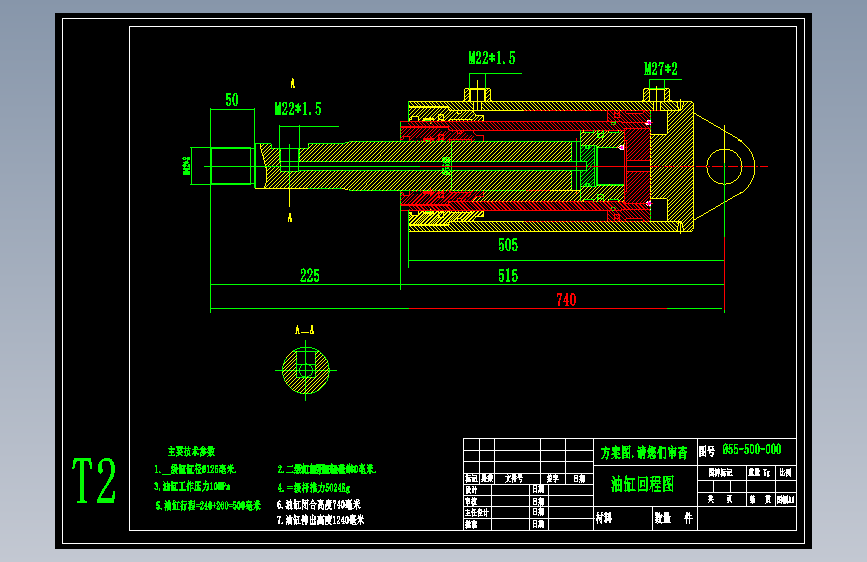The width and height of the screenshot is (867, 562).
Task: Click the 图号 label in title block
Action: pyautogui.click(x=707, y=451)
